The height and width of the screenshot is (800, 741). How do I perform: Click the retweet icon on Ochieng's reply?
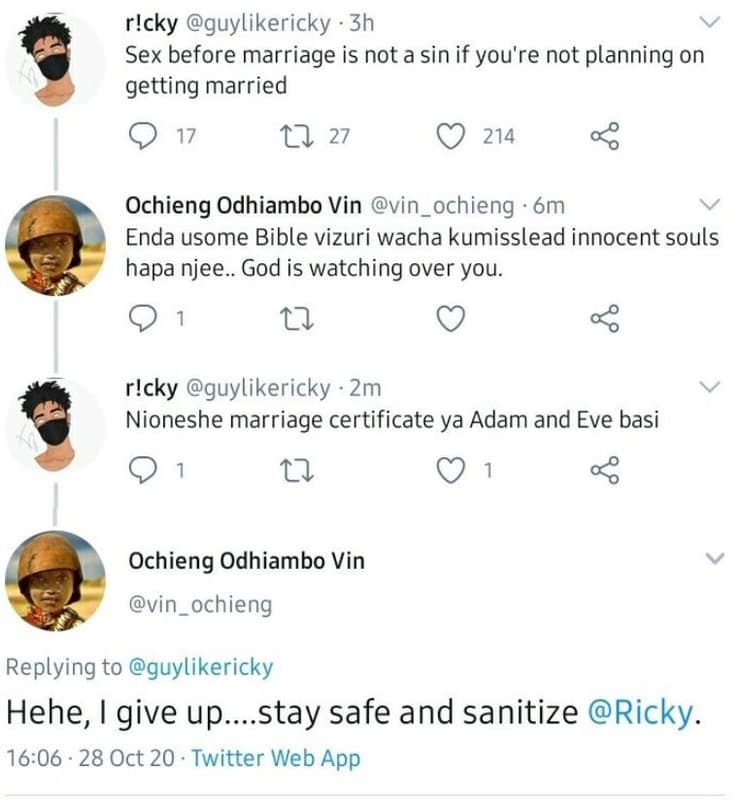(x=293, y=316)
